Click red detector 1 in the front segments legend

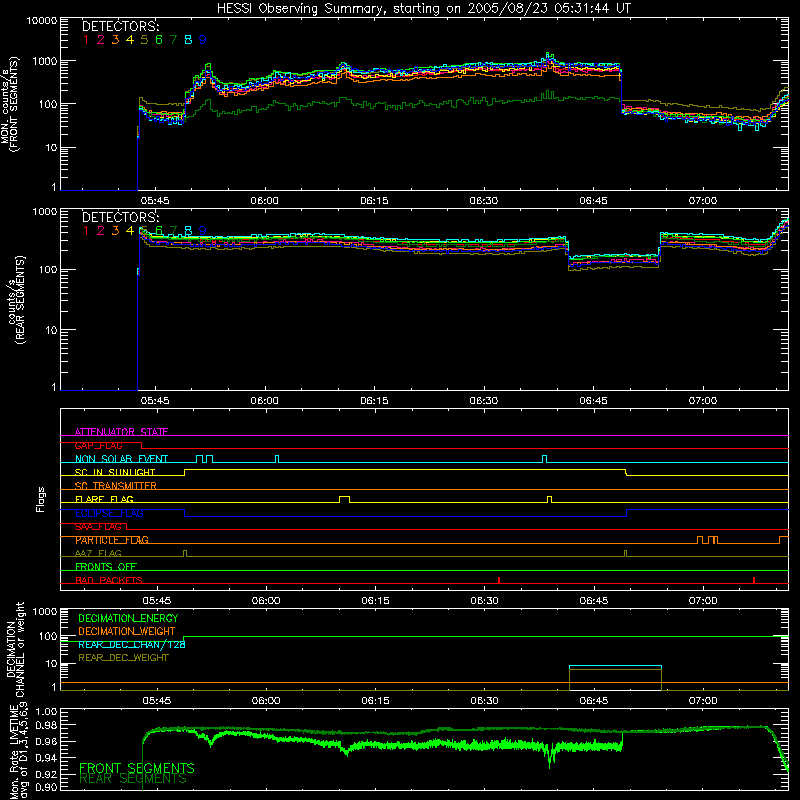click(x=86, y=40)
